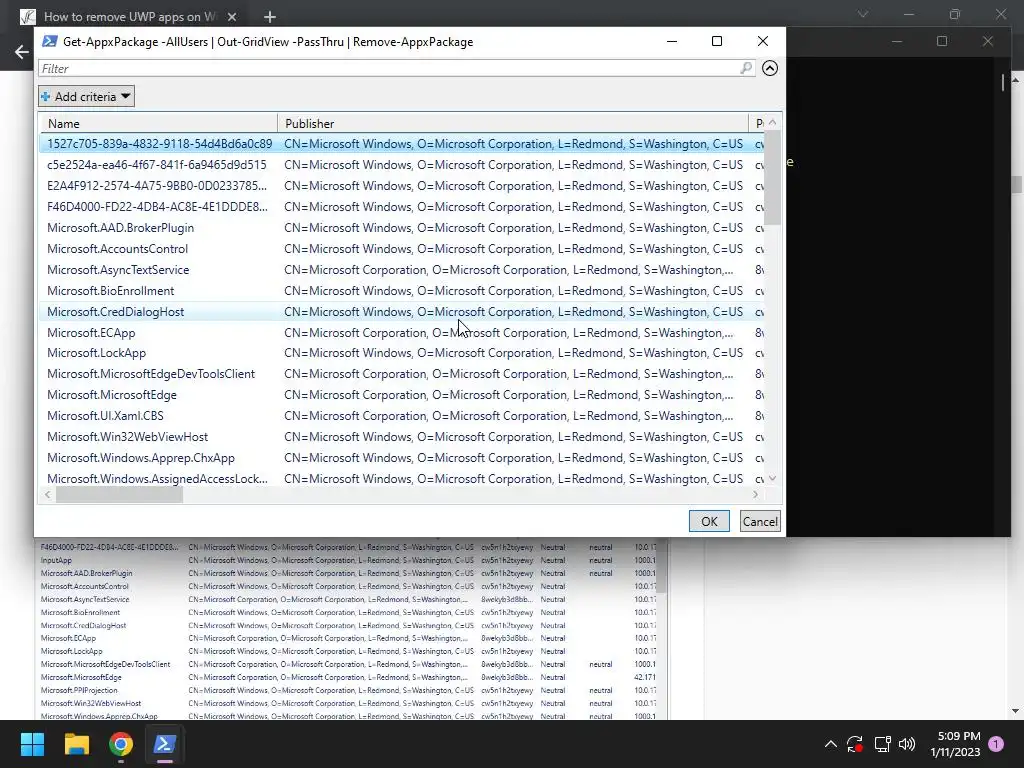
Task: Show hidden system tray icons
Action: coord(831,744)
